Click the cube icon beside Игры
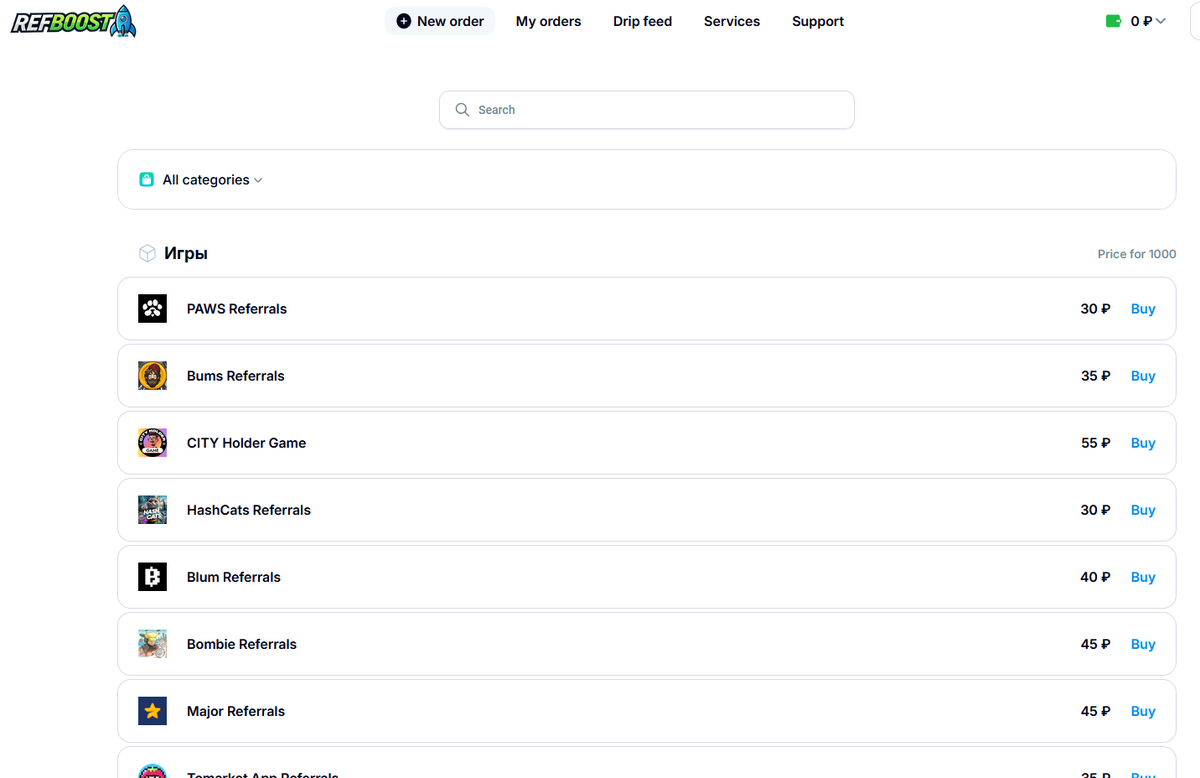Screen dimensions: 1200x778 tap(147, 254)
